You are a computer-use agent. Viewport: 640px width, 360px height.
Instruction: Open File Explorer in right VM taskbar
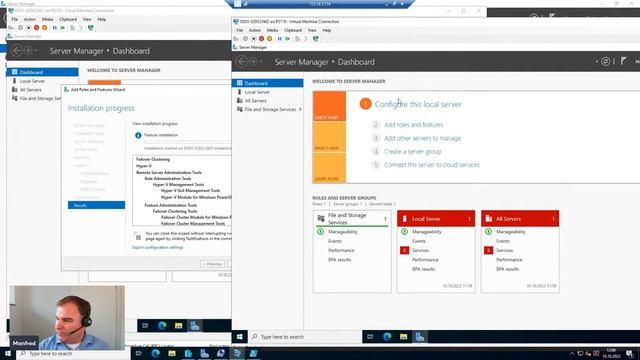[404, 337]
